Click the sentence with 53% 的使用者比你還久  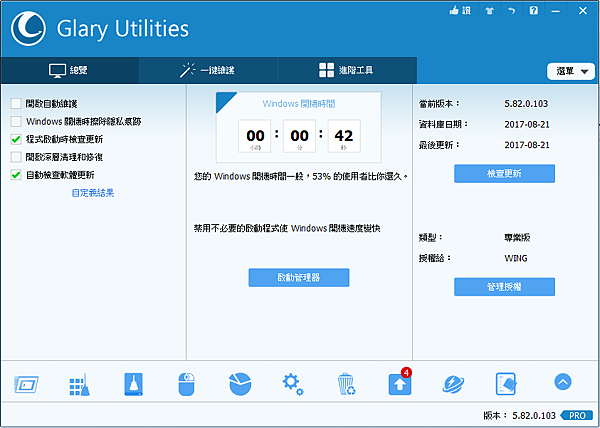[301, 176]
